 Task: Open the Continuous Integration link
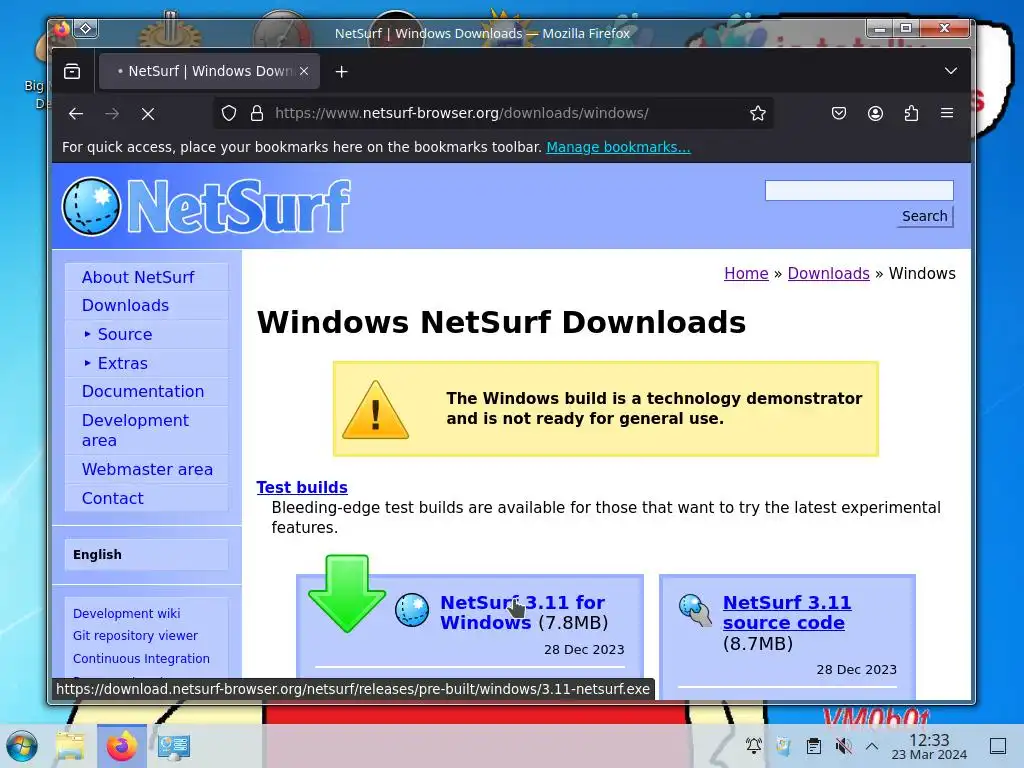141,658
